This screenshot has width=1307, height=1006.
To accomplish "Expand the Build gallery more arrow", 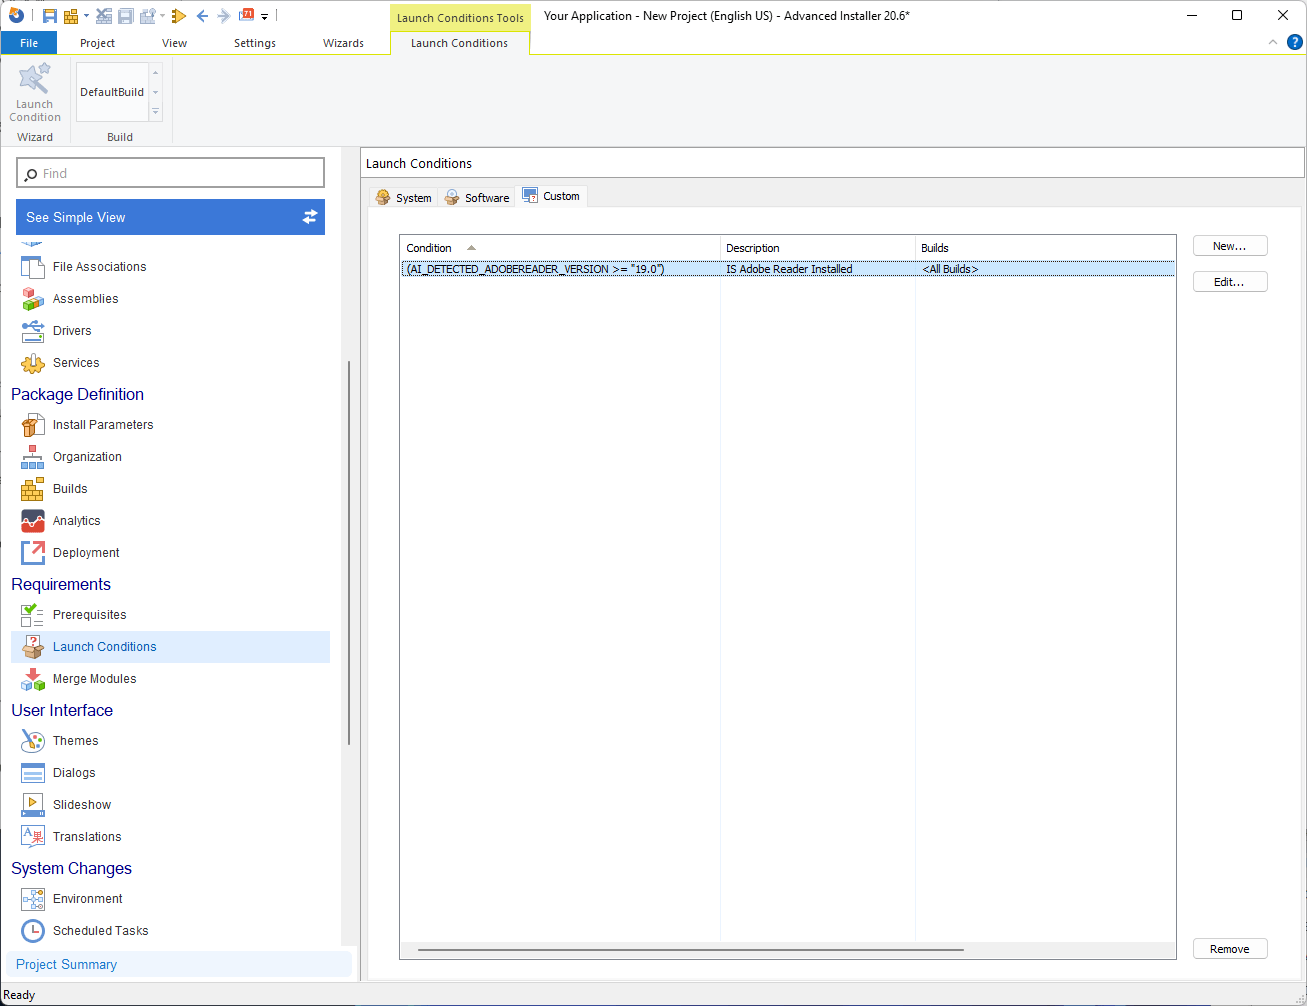I will click(155, 112).
